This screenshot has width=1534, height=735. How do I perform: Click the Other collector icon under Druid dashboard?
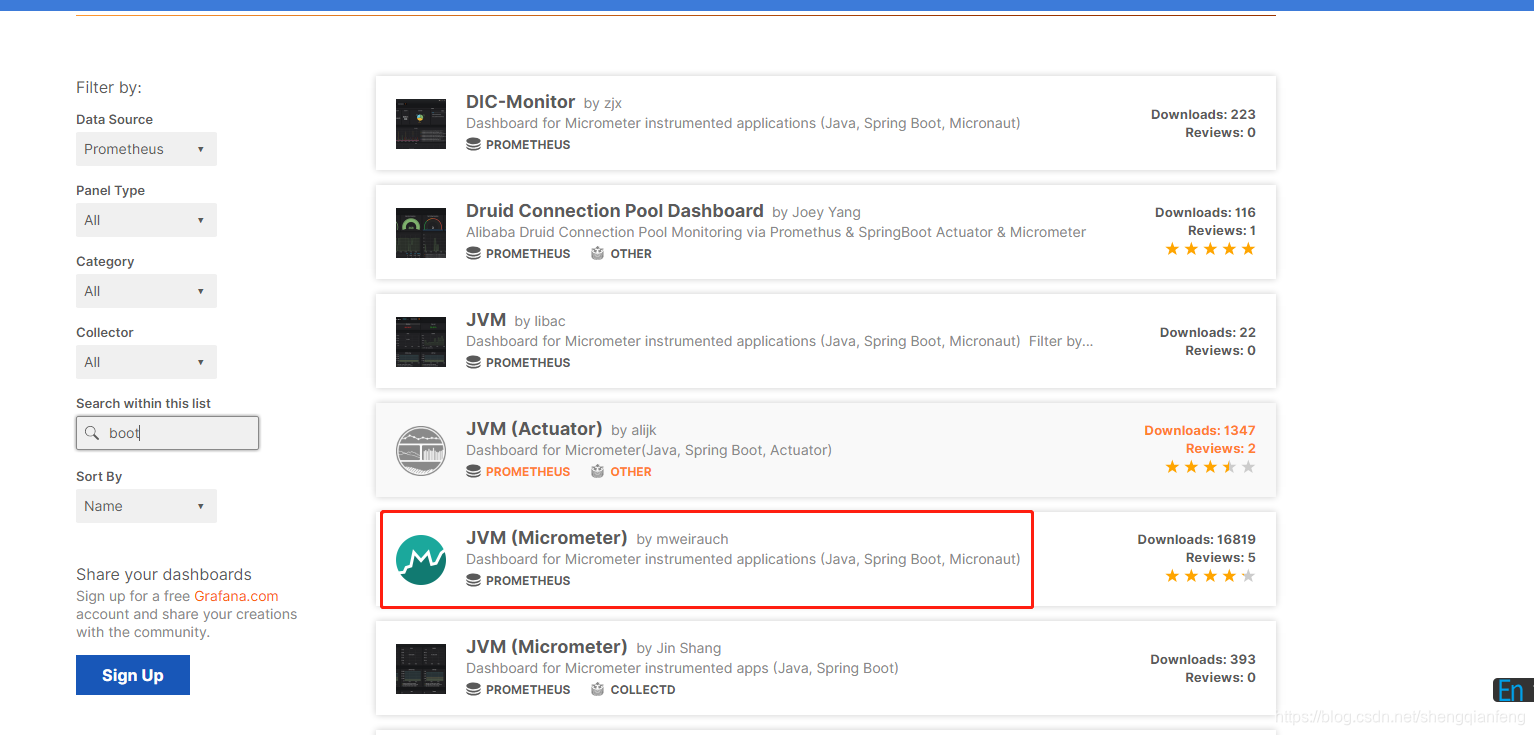[597, 254]
